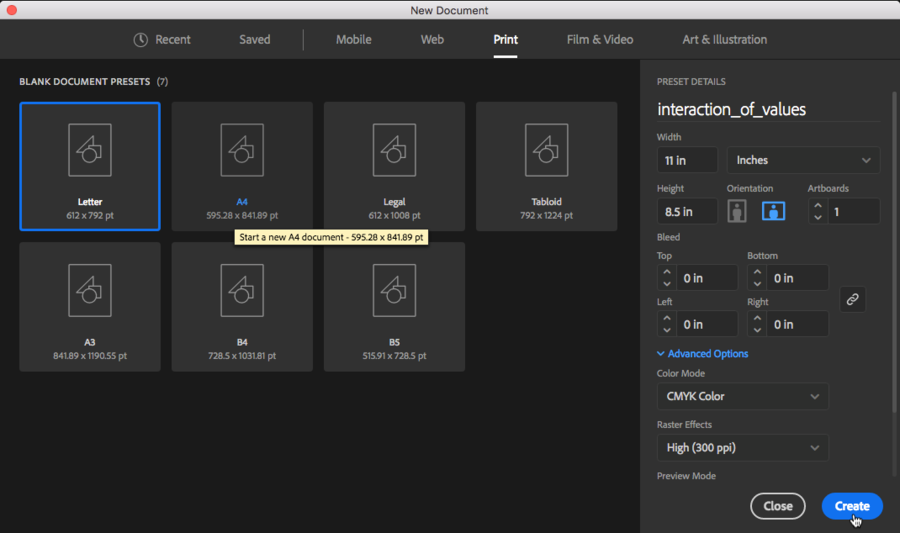Switch to the Art & Illustration tab
This screenshot has height=533, width=900.
724,40
